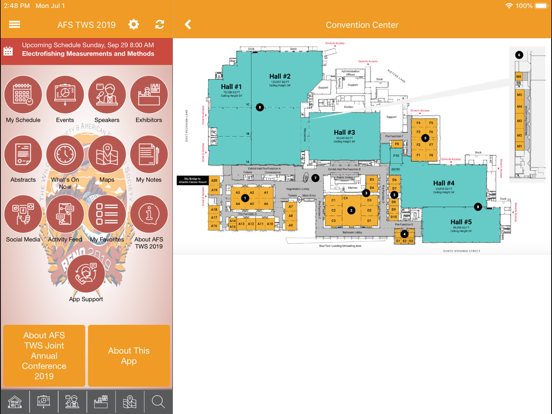
Task: Open the Maps icon
Action: (x=107, y=155)
